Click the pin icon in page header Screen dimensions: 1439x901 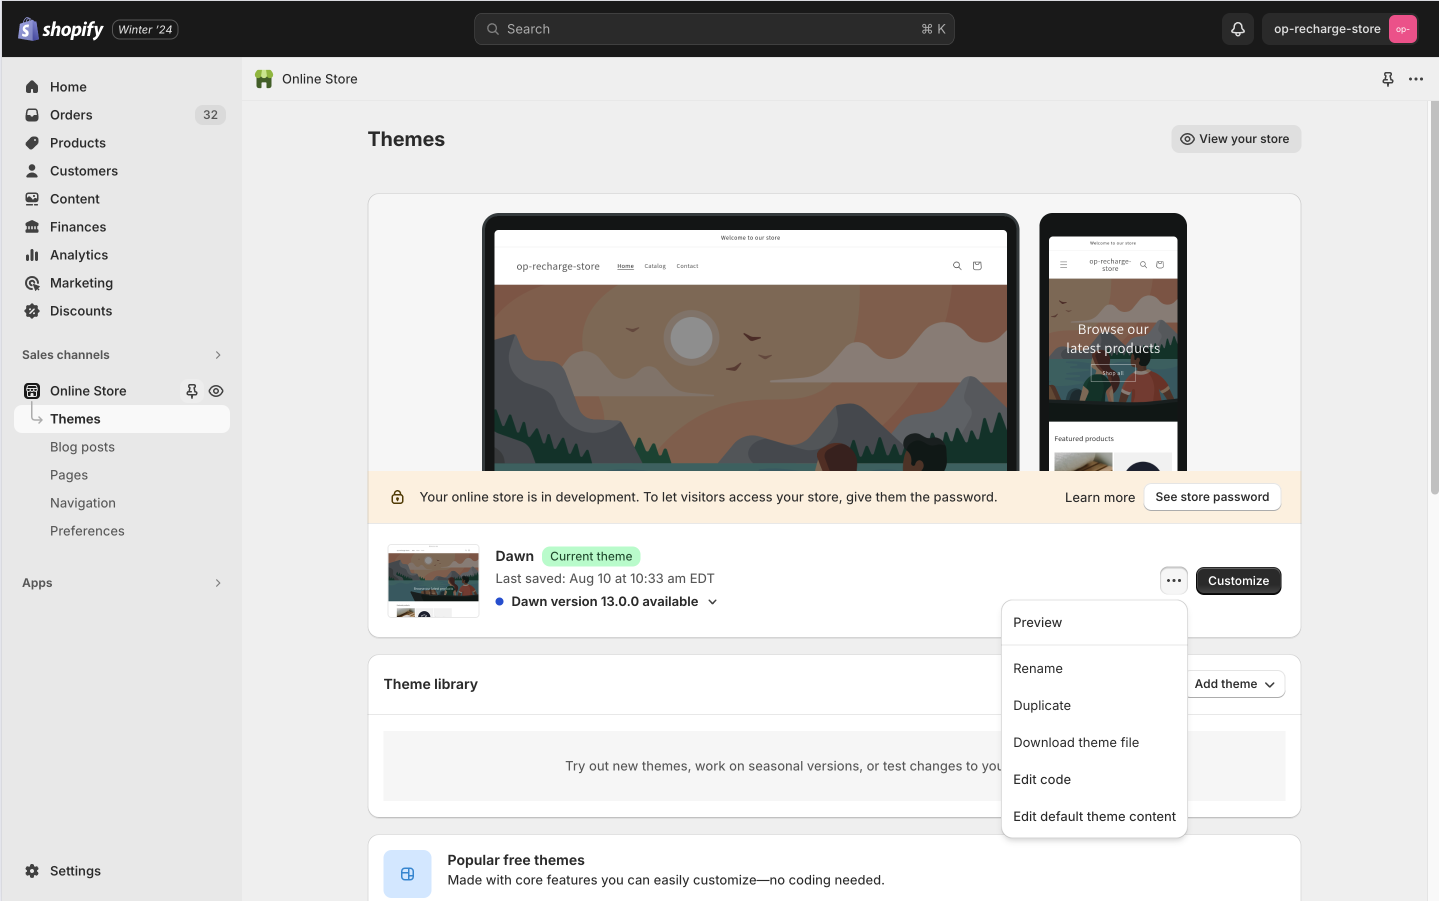[1388, 79]
